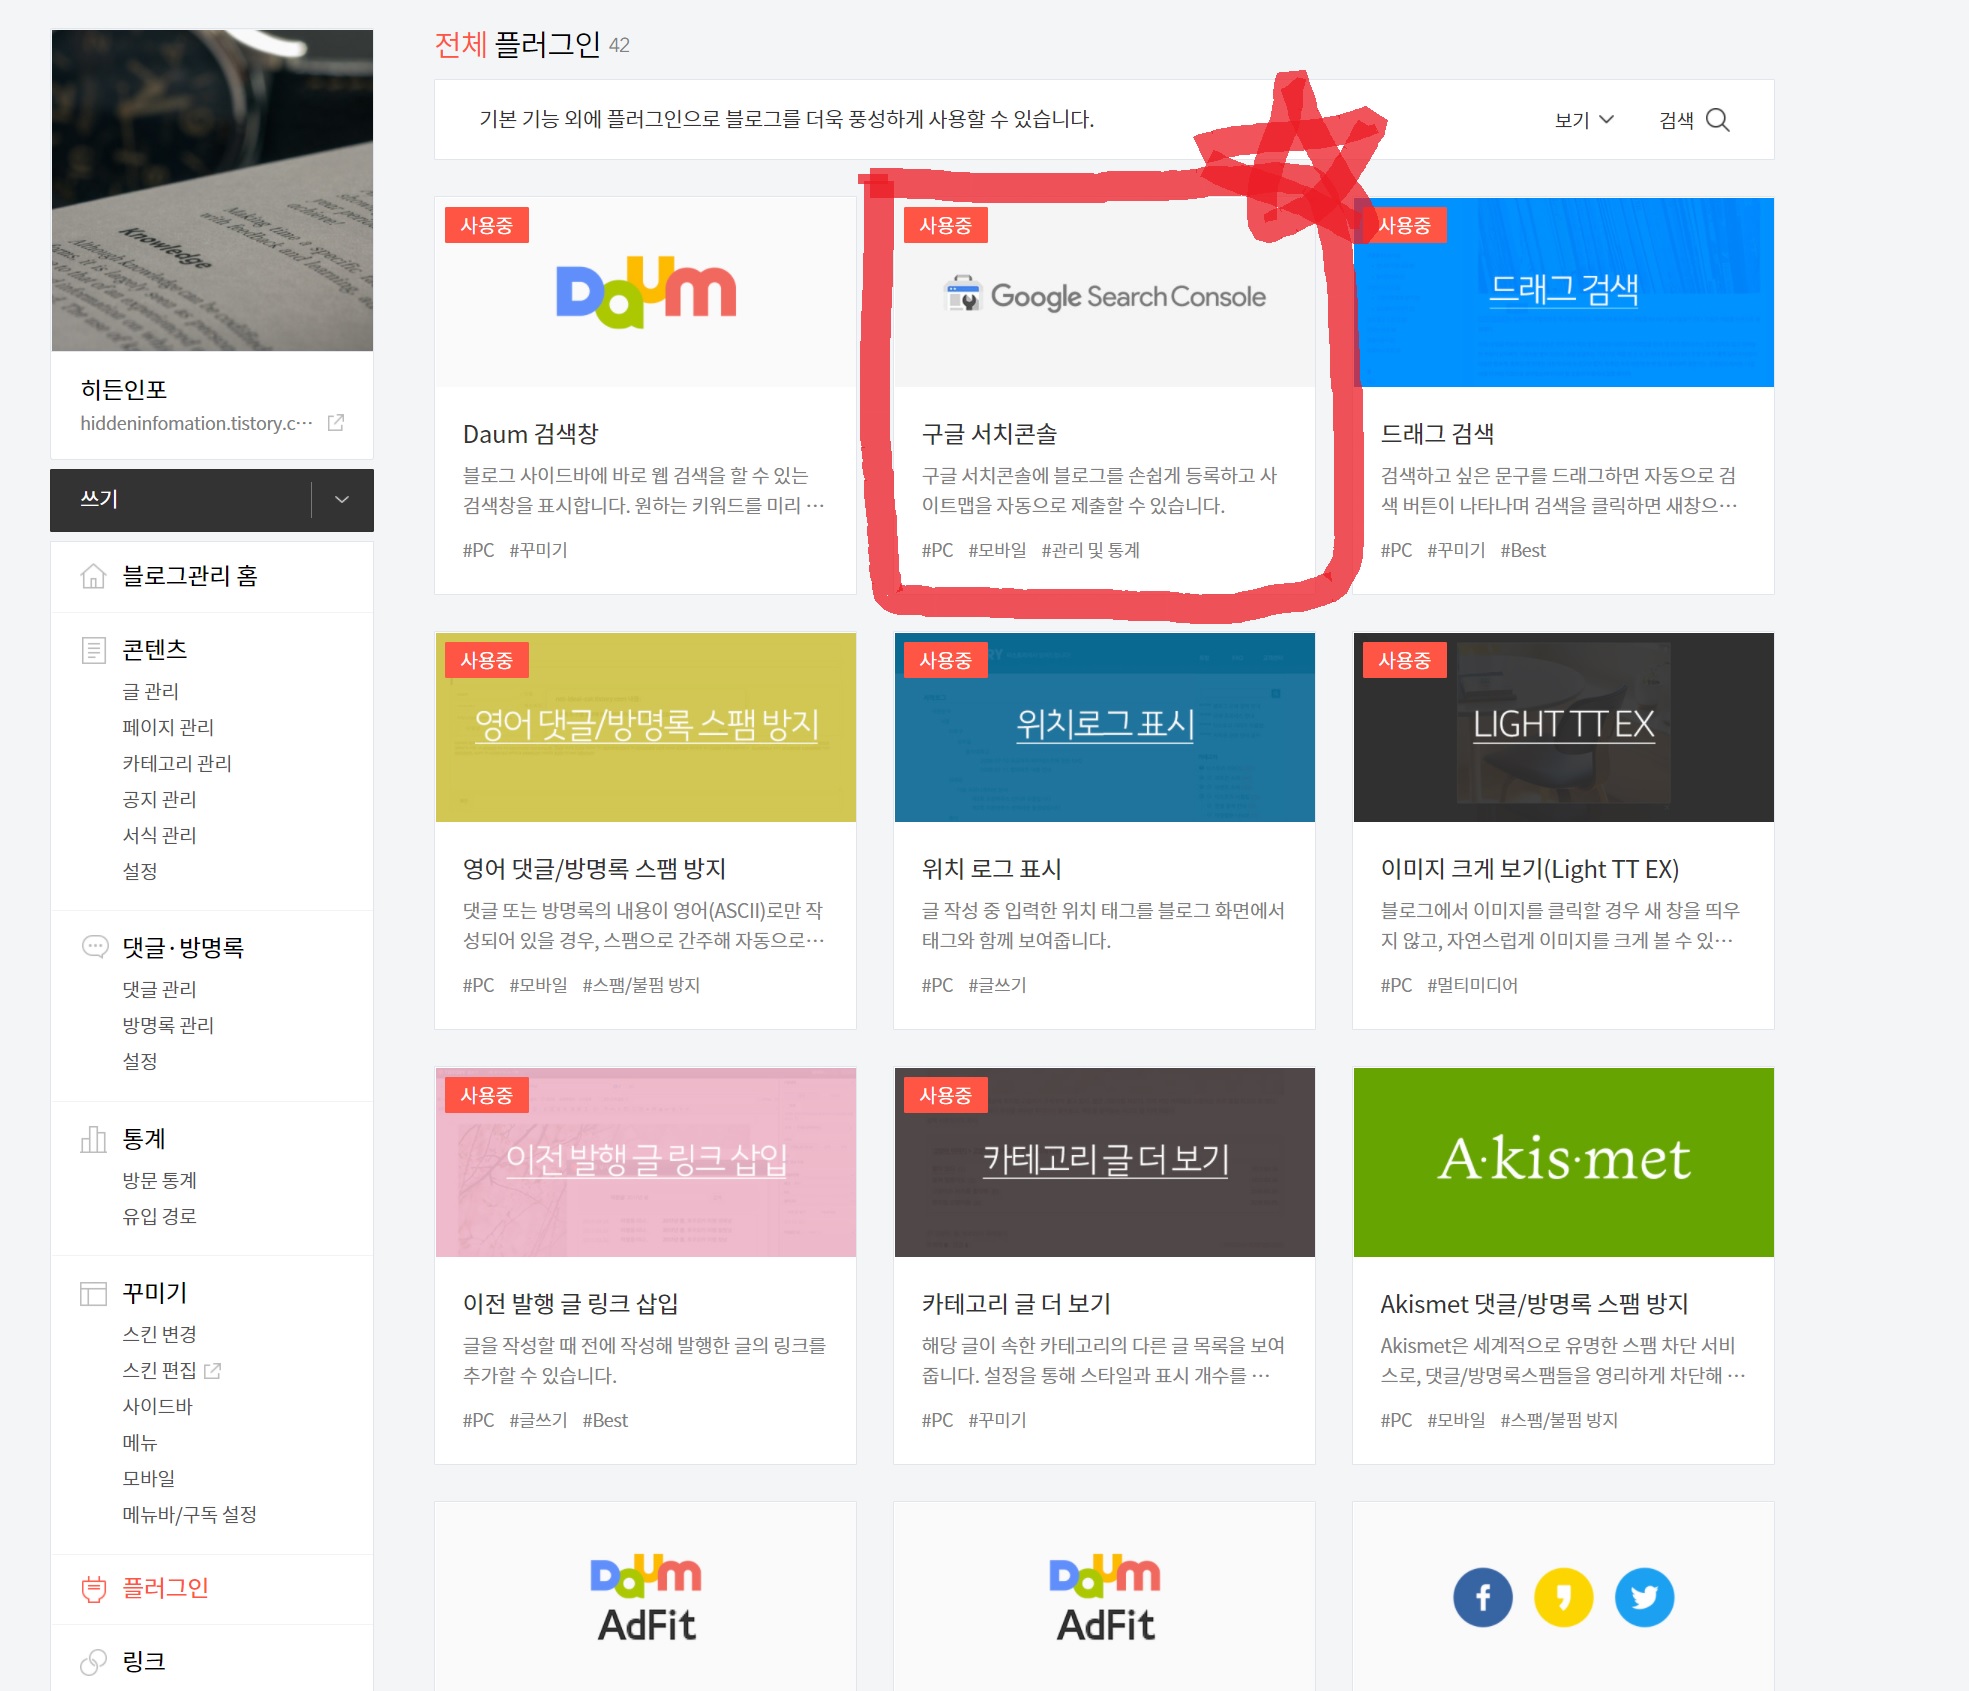The width and height of the screenshot is (1969, 1691).
Task: Open the Akismet green banner
Action: [x=1563, y=1162]
